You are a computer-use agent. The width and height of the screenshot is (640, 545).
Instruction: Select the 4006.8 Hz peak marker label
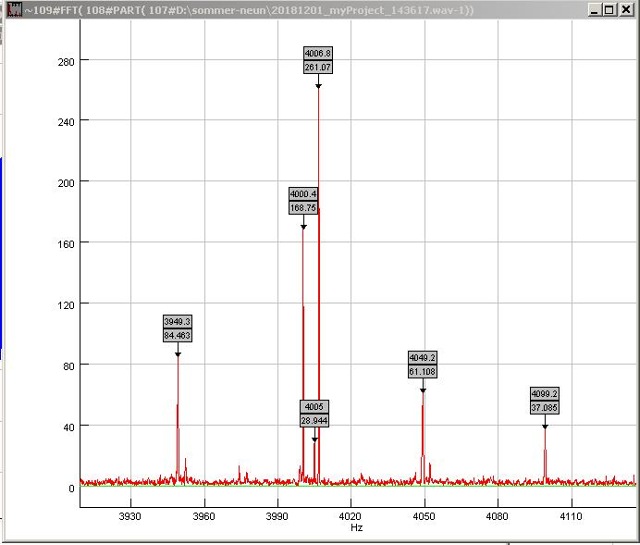click(318, 53)
